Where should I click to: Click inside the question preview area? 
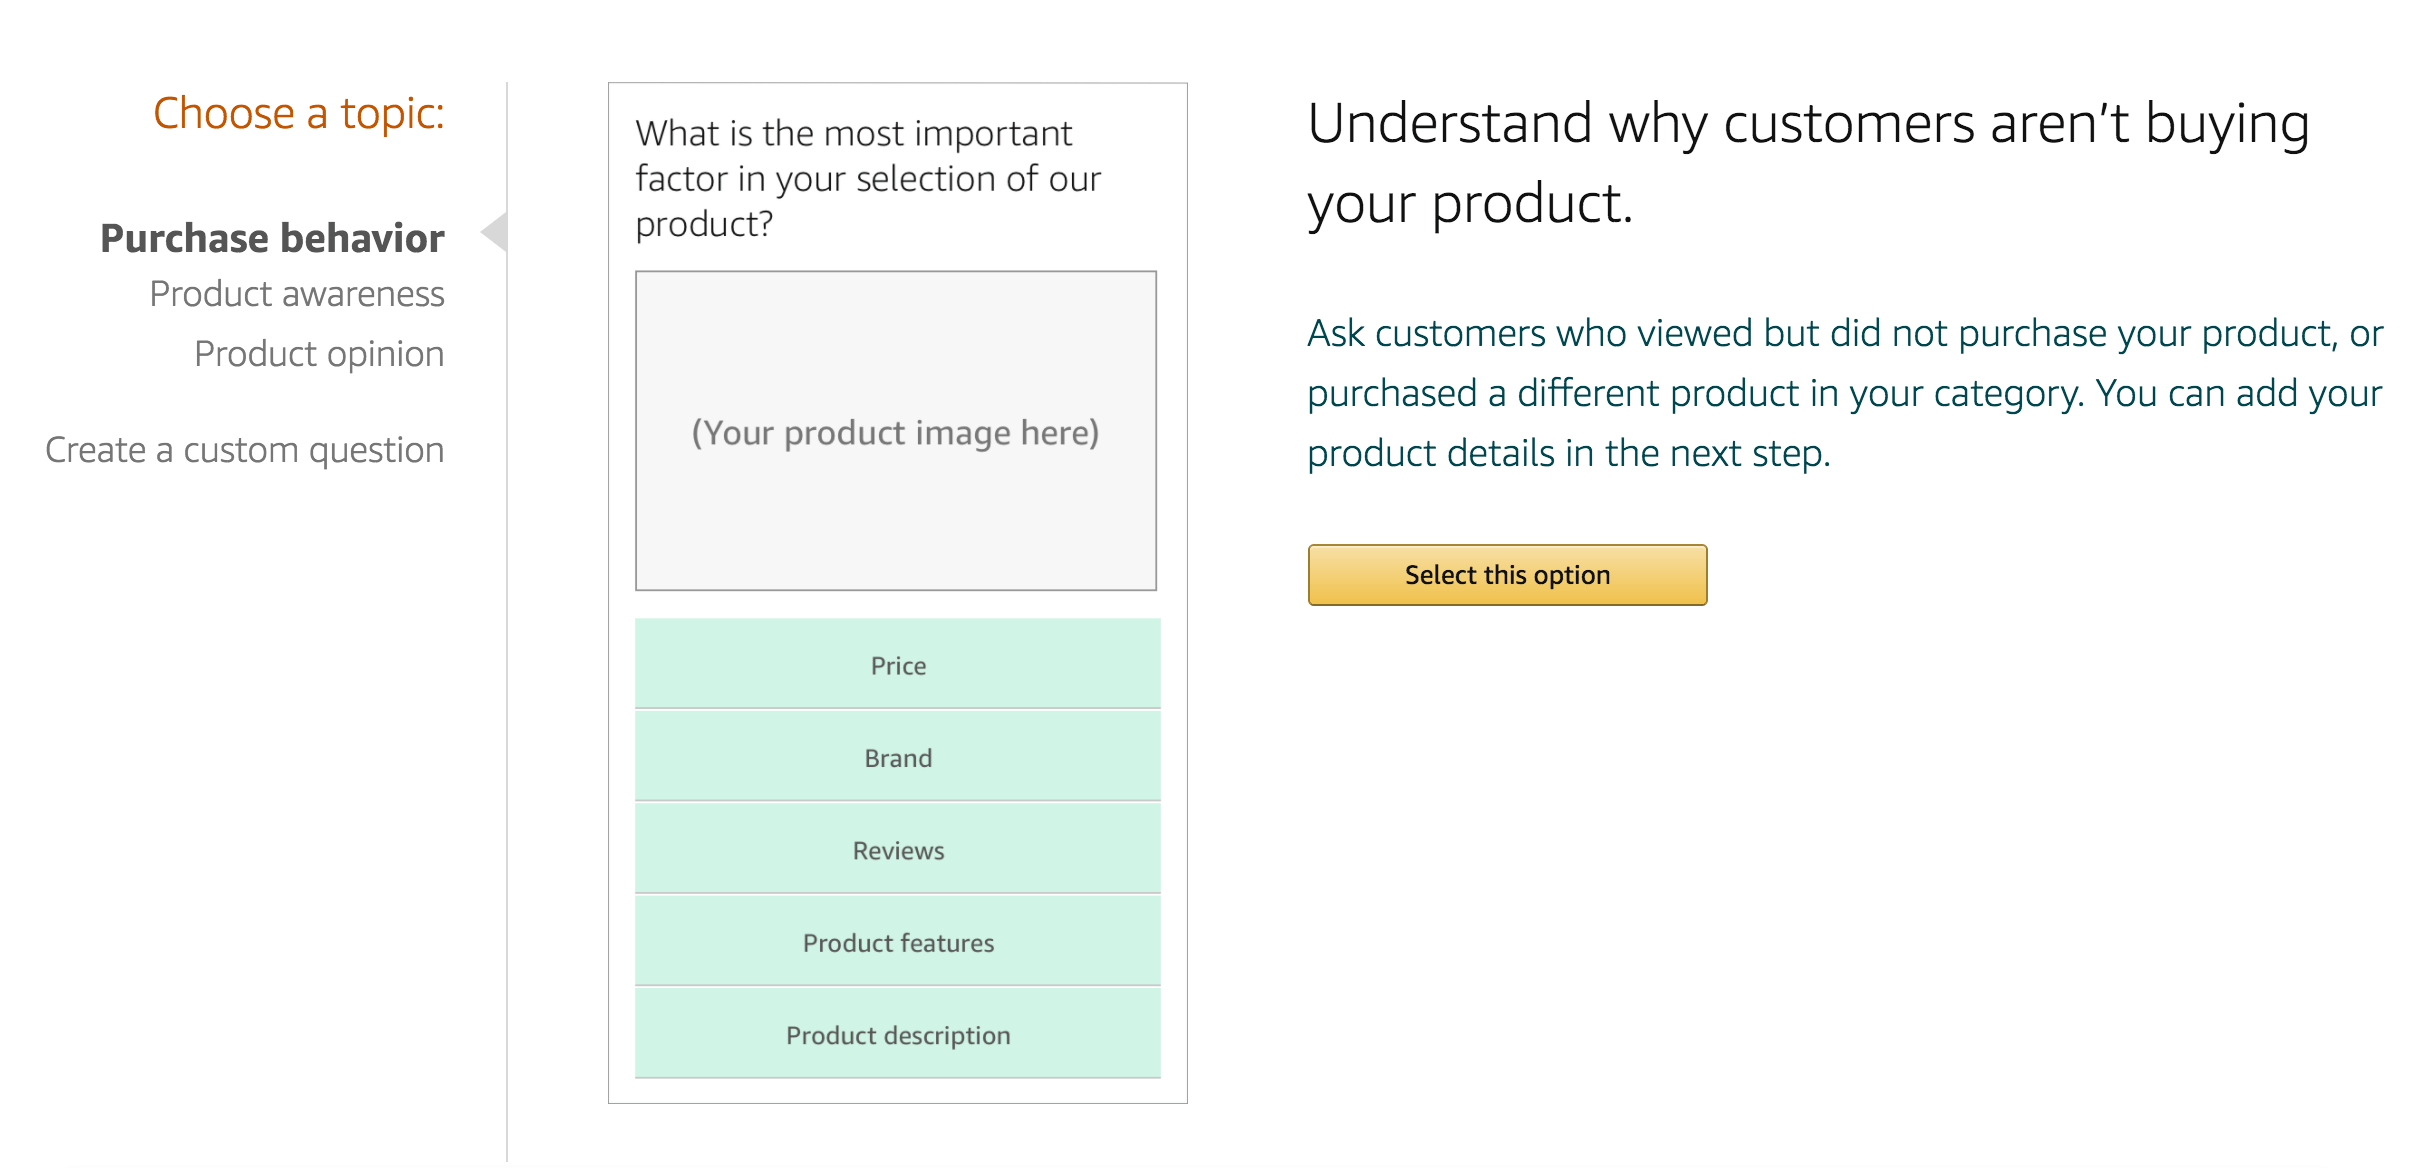(868, 177)
